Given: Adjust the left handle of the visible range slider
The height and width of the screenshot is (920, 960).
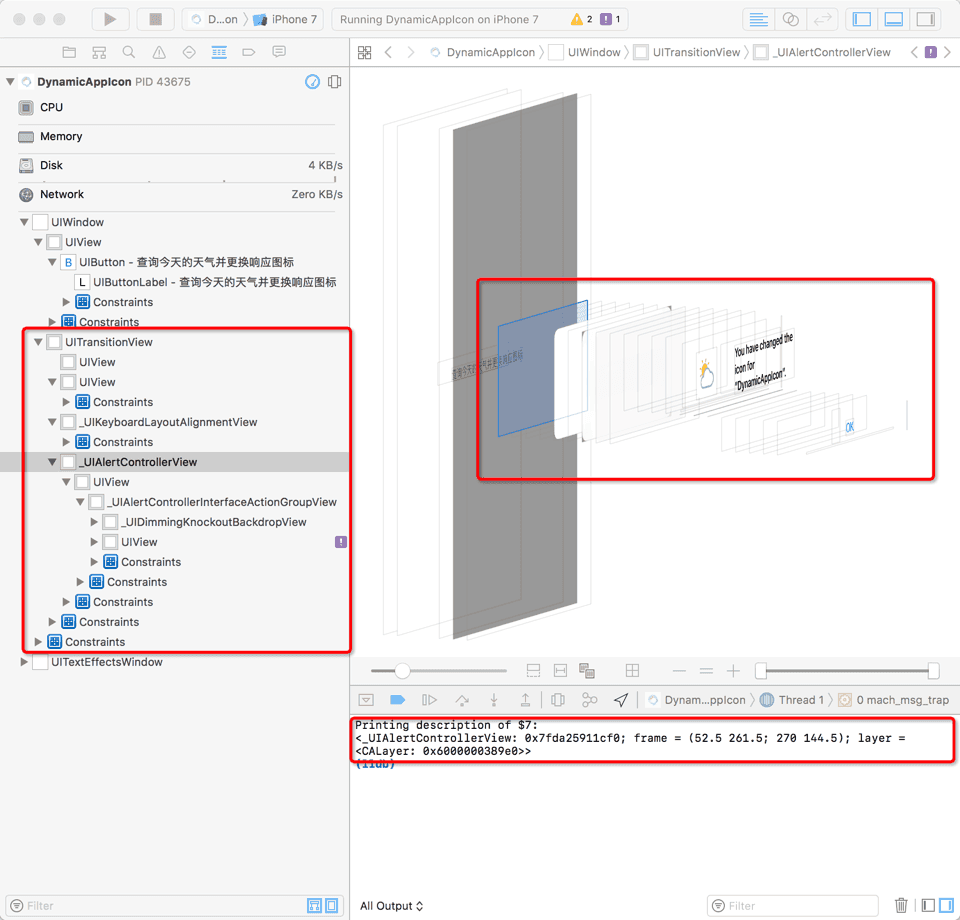Looking at the screenshot, I should point(760,671).
